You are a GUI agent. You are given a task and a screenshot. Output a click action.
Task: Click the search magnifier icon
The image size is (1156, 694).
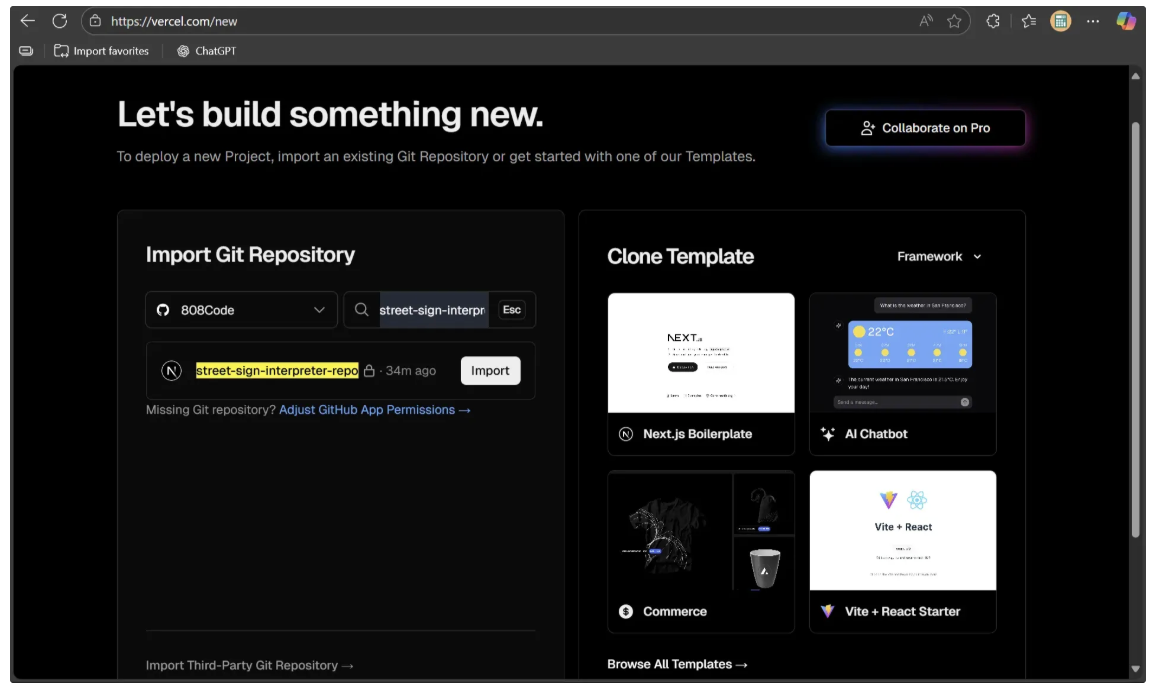click(361, 310)
